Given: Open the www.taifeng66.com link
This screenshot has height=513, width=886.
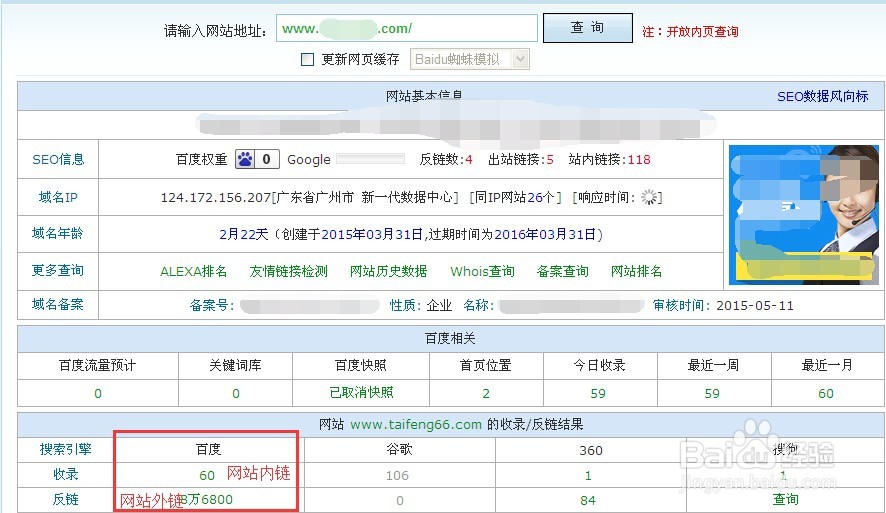Looking at the screenshot, I should [416, 424].
